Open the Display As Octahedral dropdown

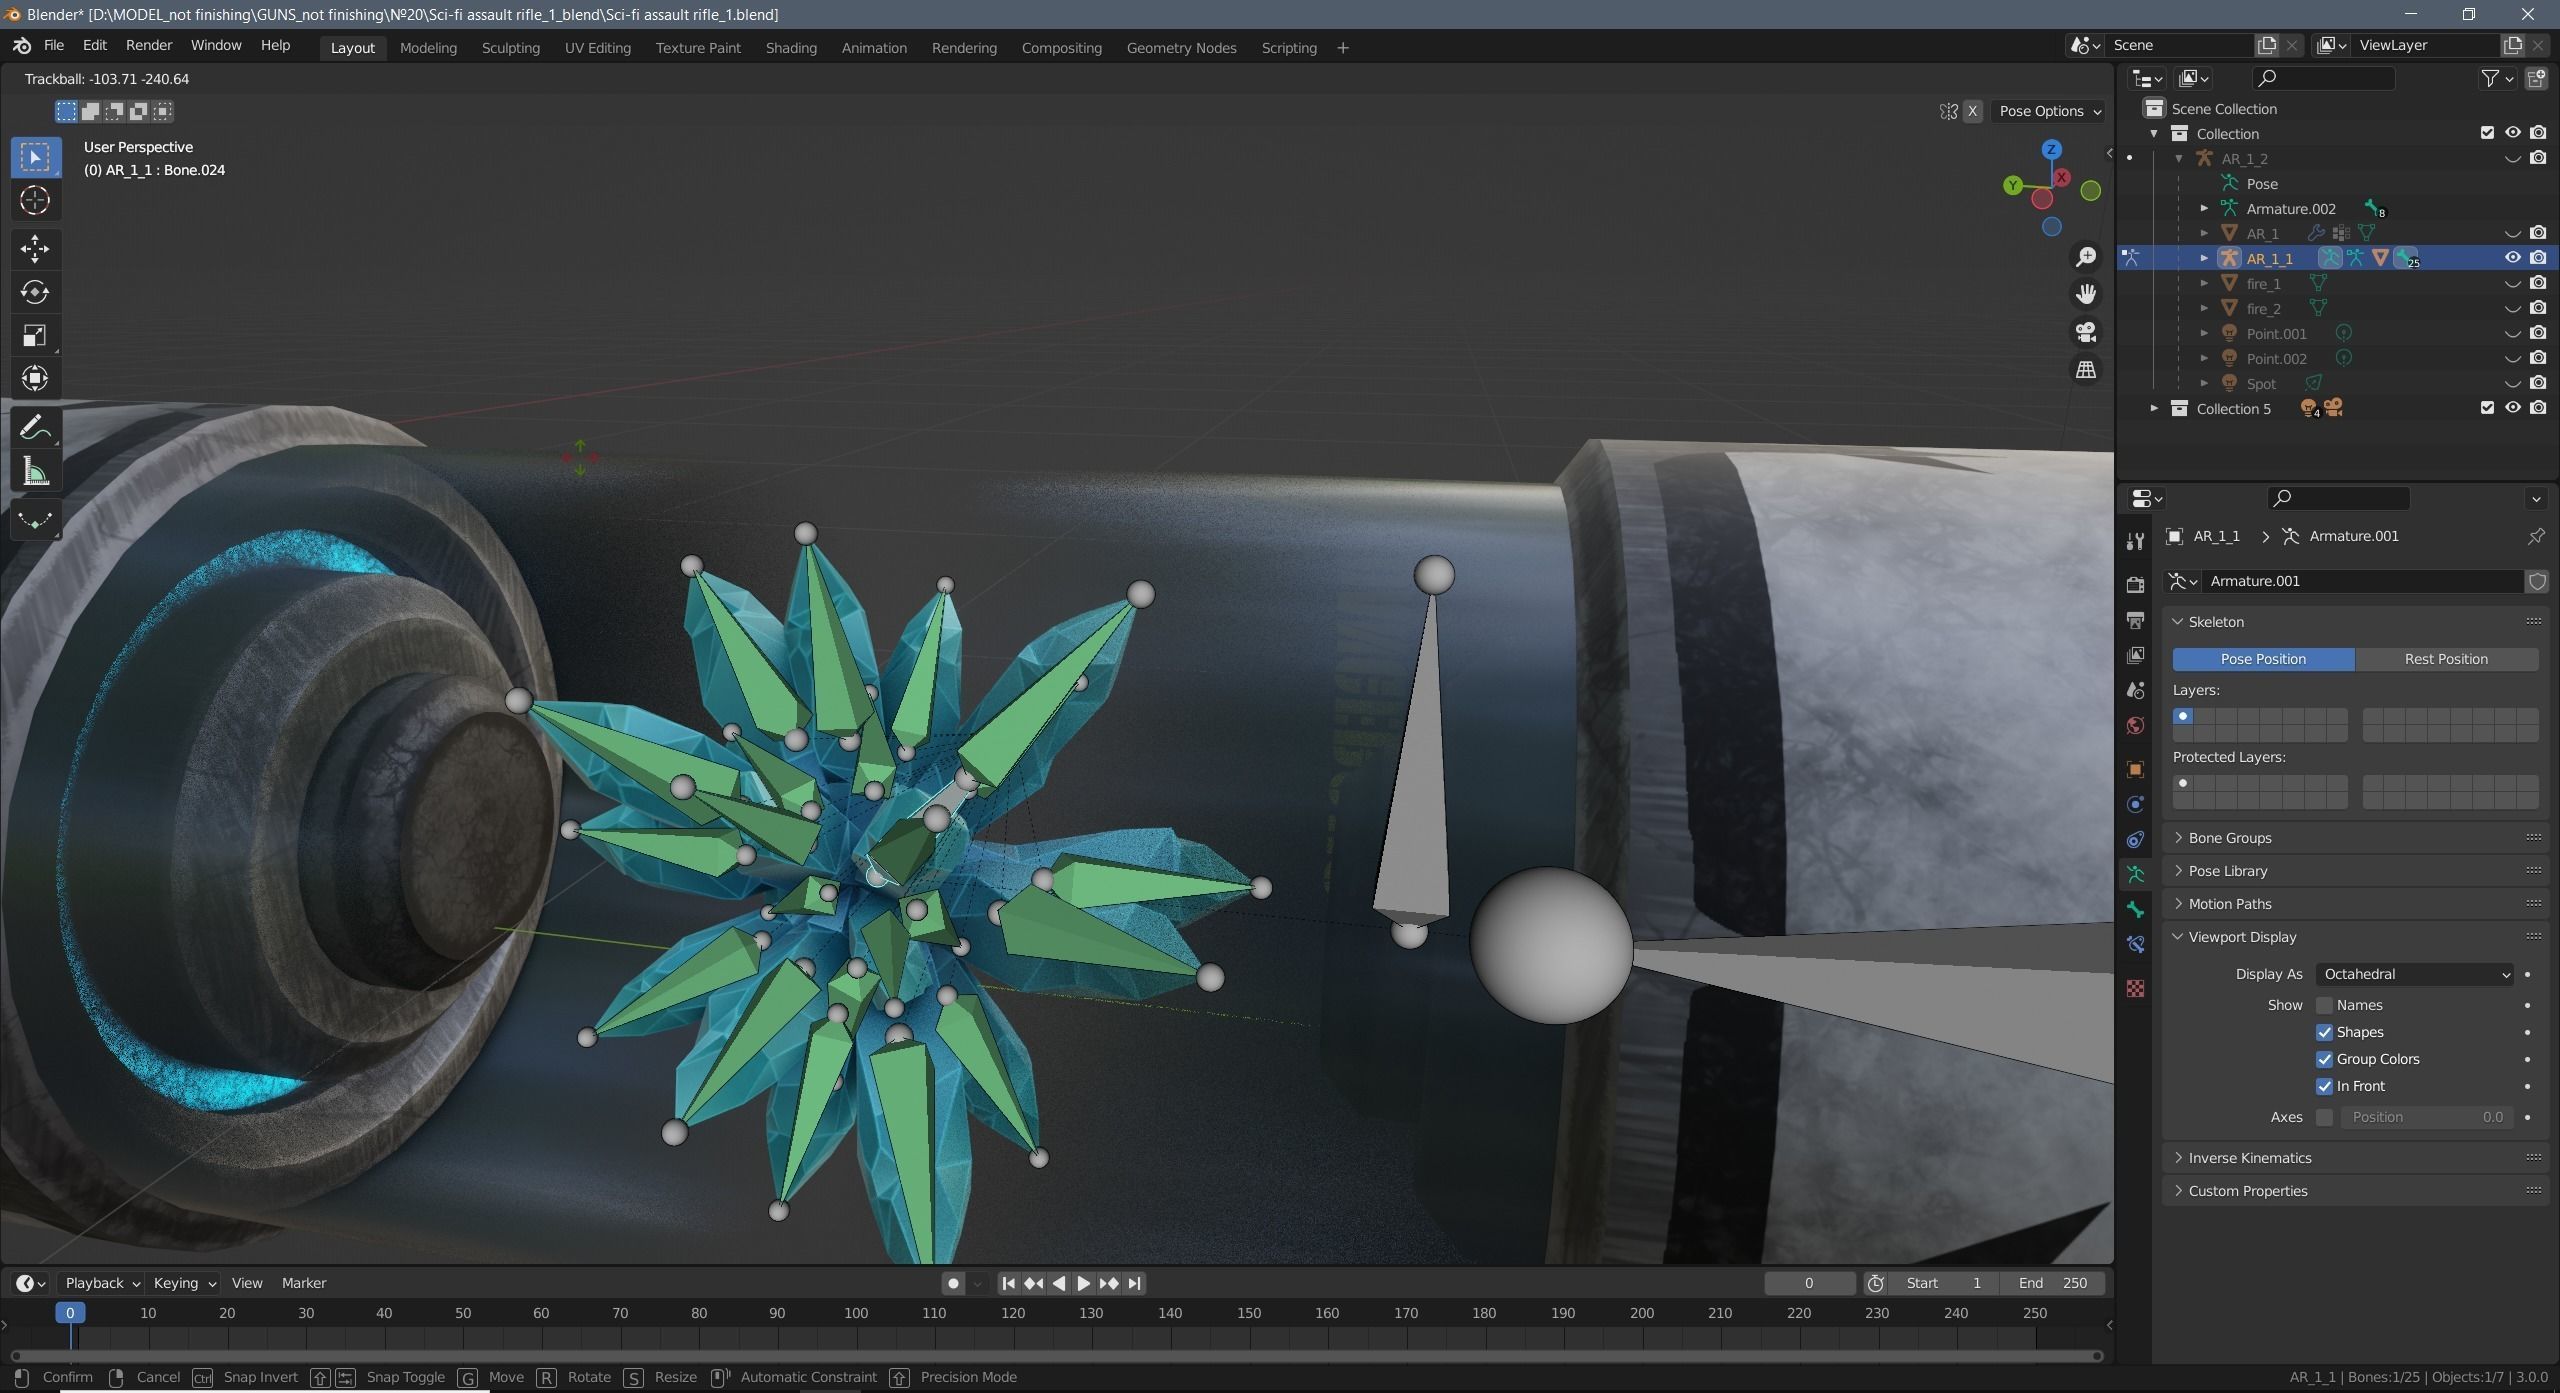[x=2415, y=974]
